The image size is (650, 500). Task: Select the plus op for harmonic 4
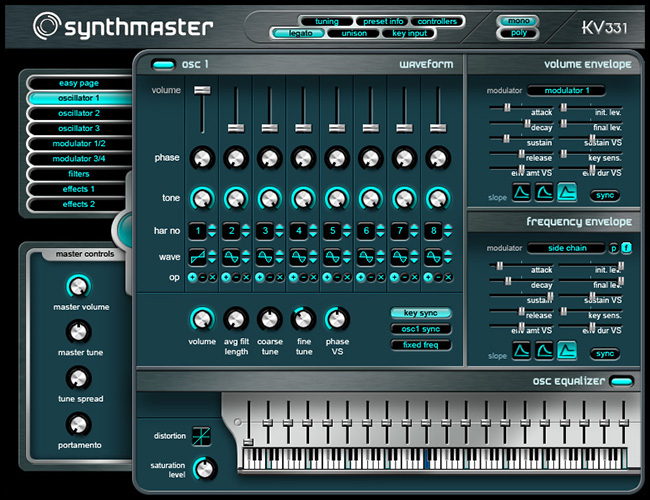pos(293,277)
